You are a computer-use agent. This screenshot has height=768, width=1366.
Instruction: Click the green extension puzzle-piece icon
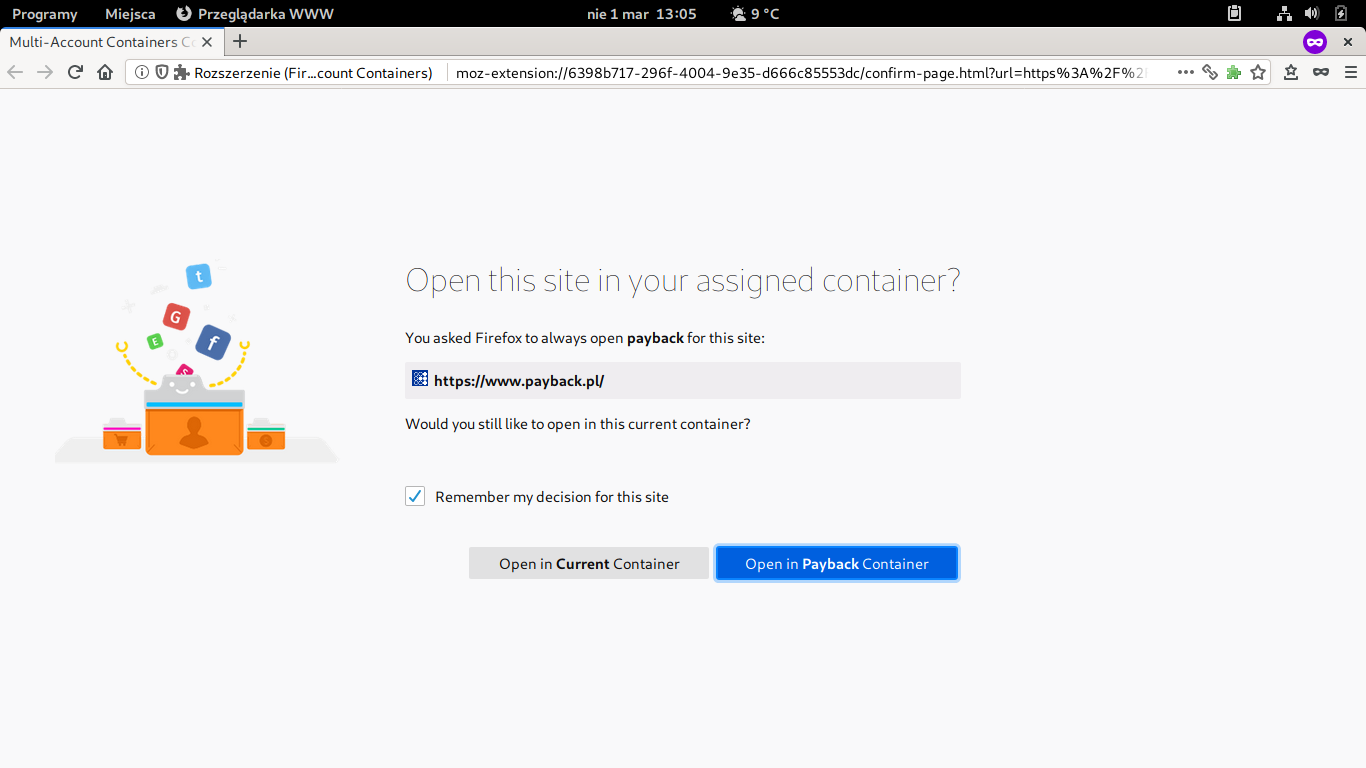tap(1233, 72)
